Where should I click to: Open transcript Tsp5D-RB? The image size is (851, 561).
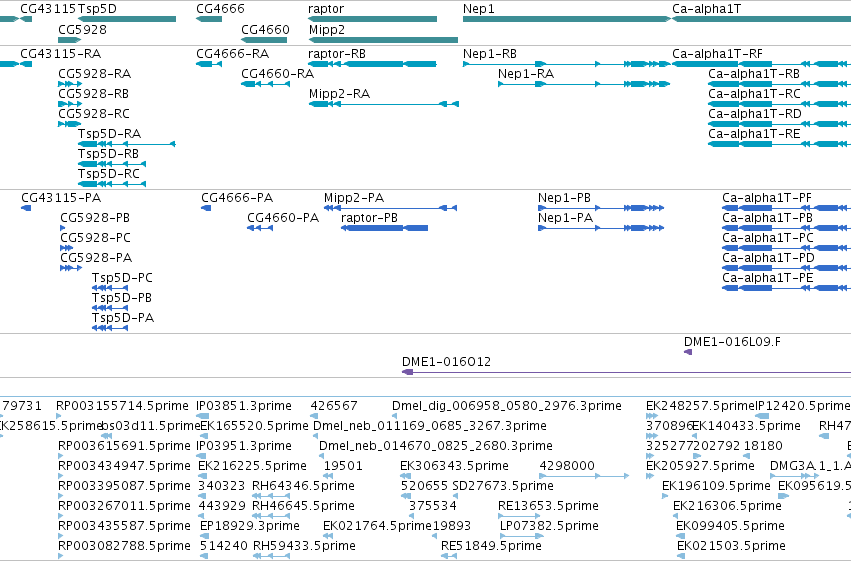pyautogui.click(x=108, y=154)
